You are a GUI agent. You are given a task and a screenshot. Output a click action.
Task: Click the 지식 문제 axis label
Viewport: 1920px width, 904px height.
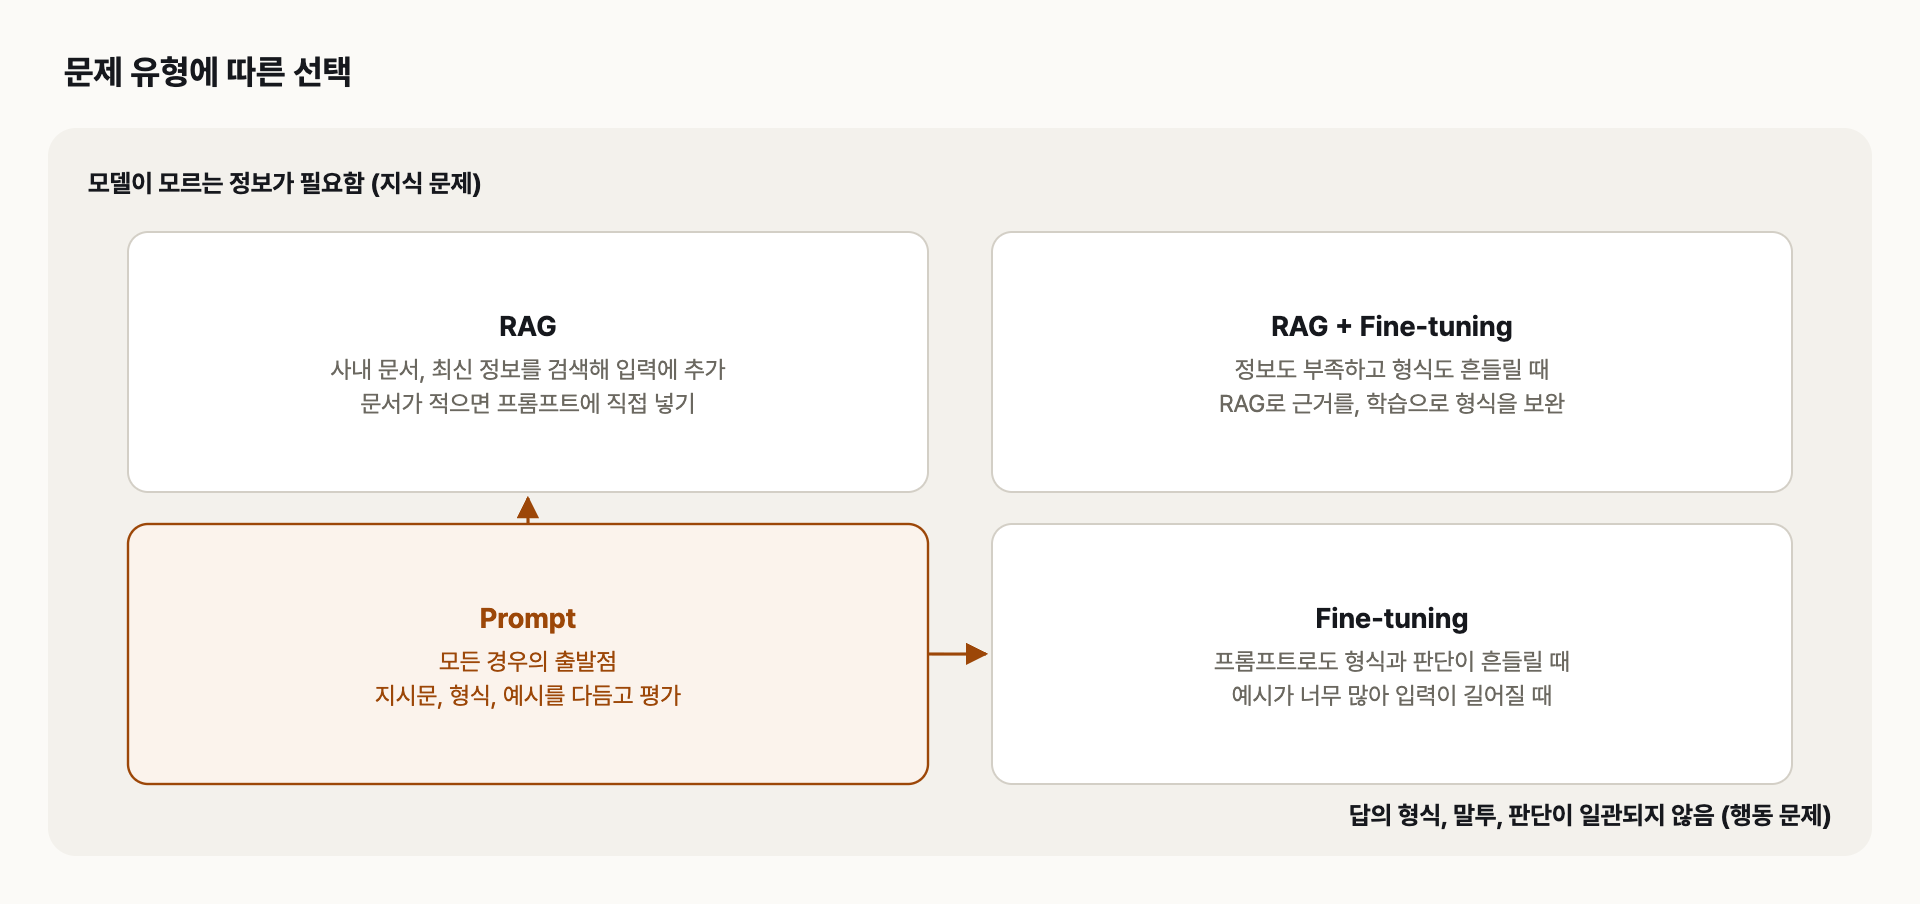pyautogui.click(x=284, y=184)
